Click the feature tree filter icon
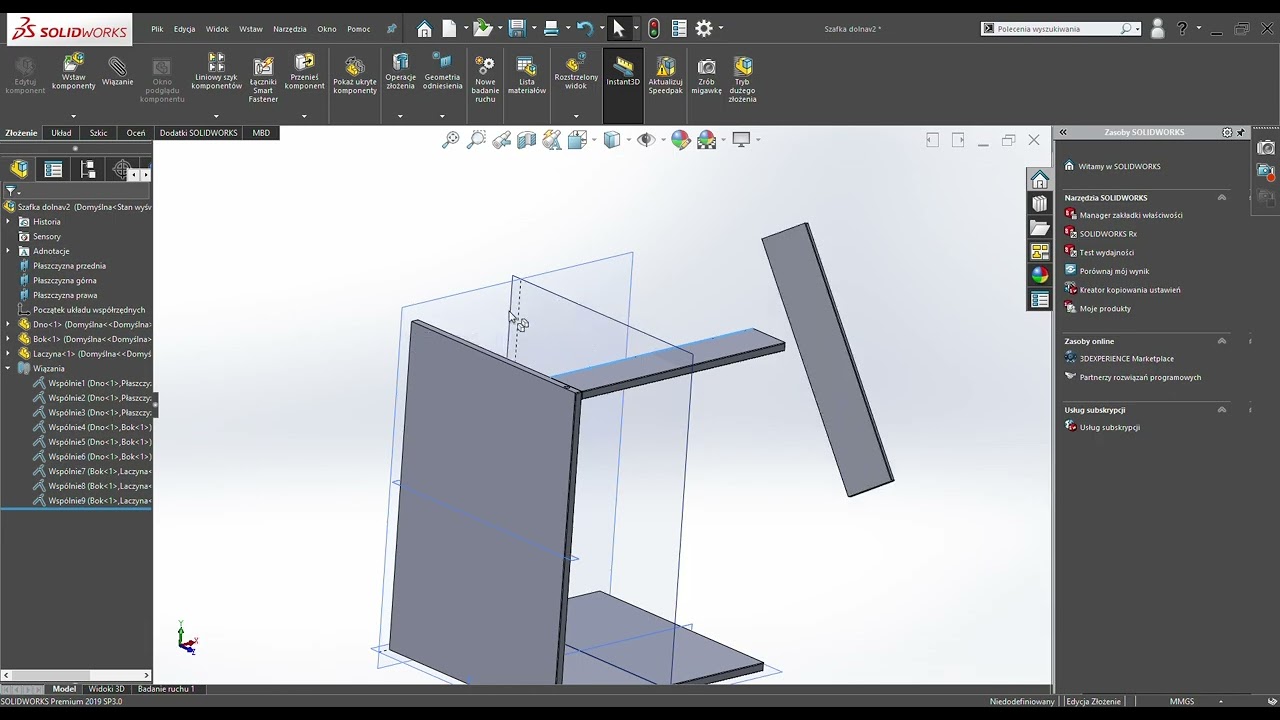Screen dimensions: 1280x720 tap(11, 191)
